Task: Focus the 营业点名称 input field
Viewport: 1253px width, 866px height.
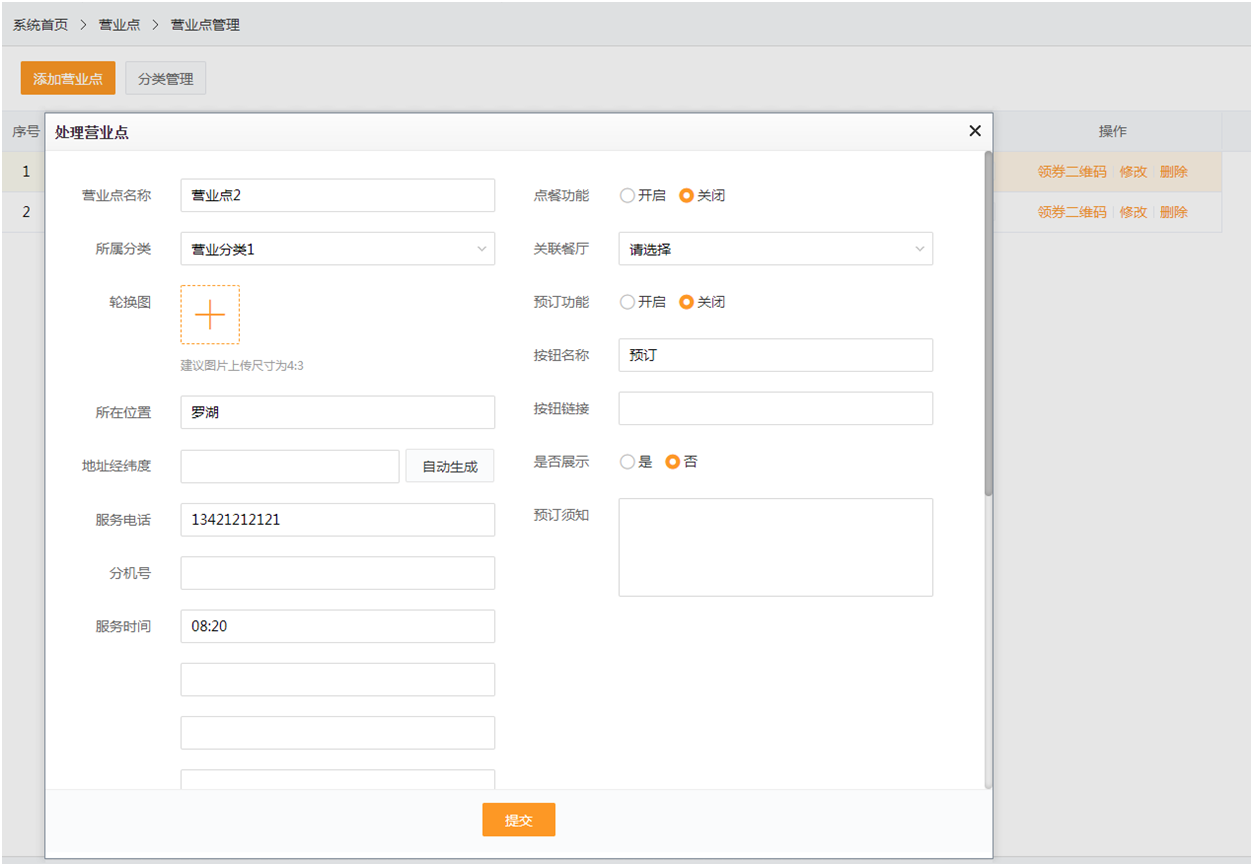Action: [337, 196]
